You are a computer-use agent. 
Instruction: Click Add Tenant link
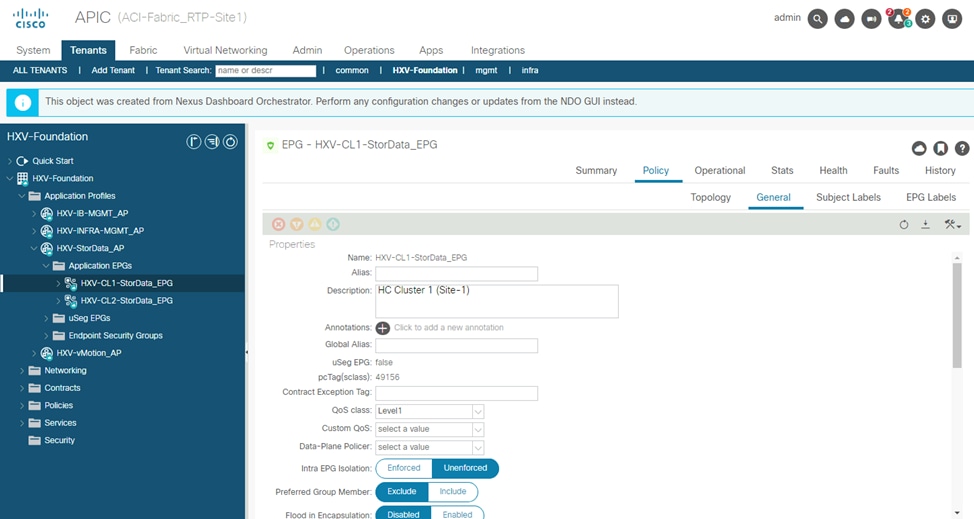[113, 70]
